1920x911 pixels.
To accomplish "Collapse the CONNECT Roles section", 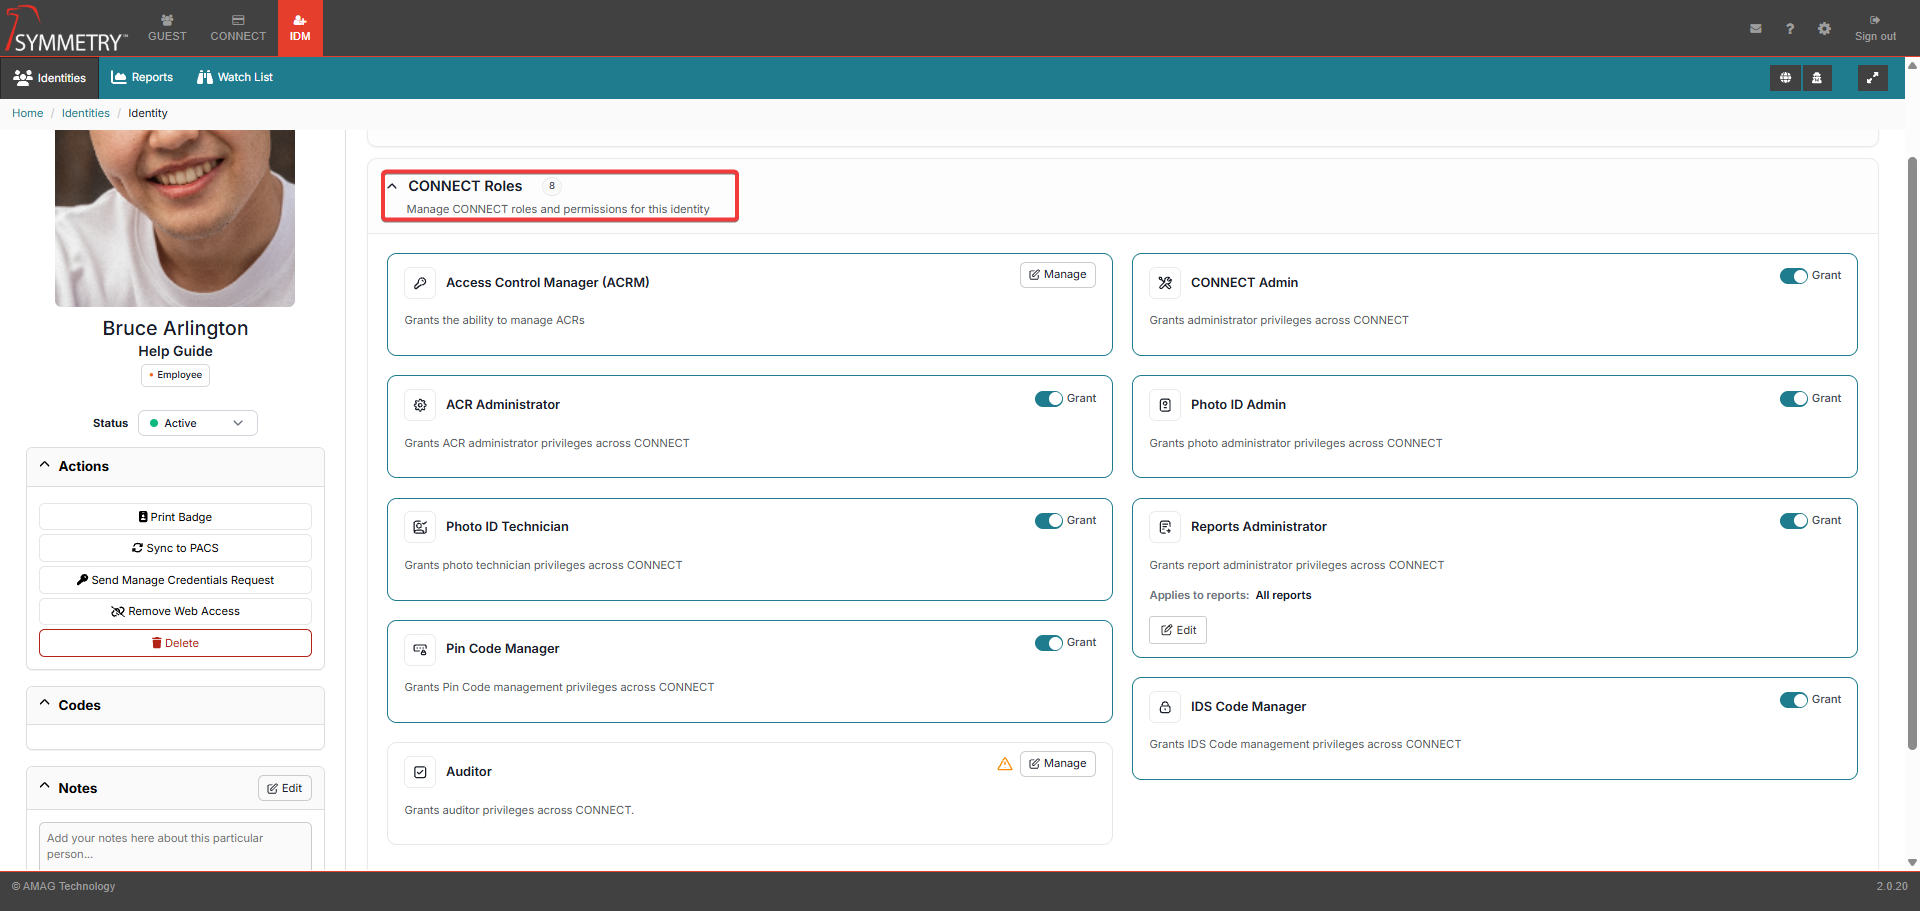I will [x=393, y=187].
